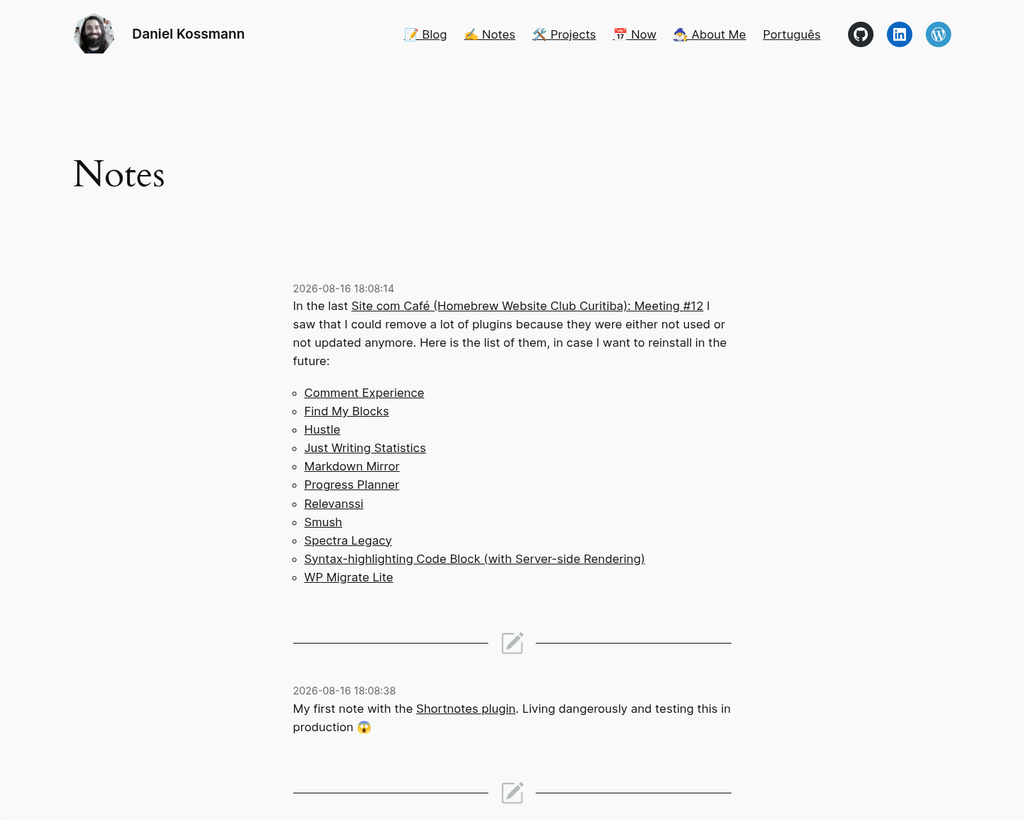Image resolution: width=1024 pixels, height=820 pixels.
Task: Open the Just Writing Statistics link
Action: click(x=364, y=448)
